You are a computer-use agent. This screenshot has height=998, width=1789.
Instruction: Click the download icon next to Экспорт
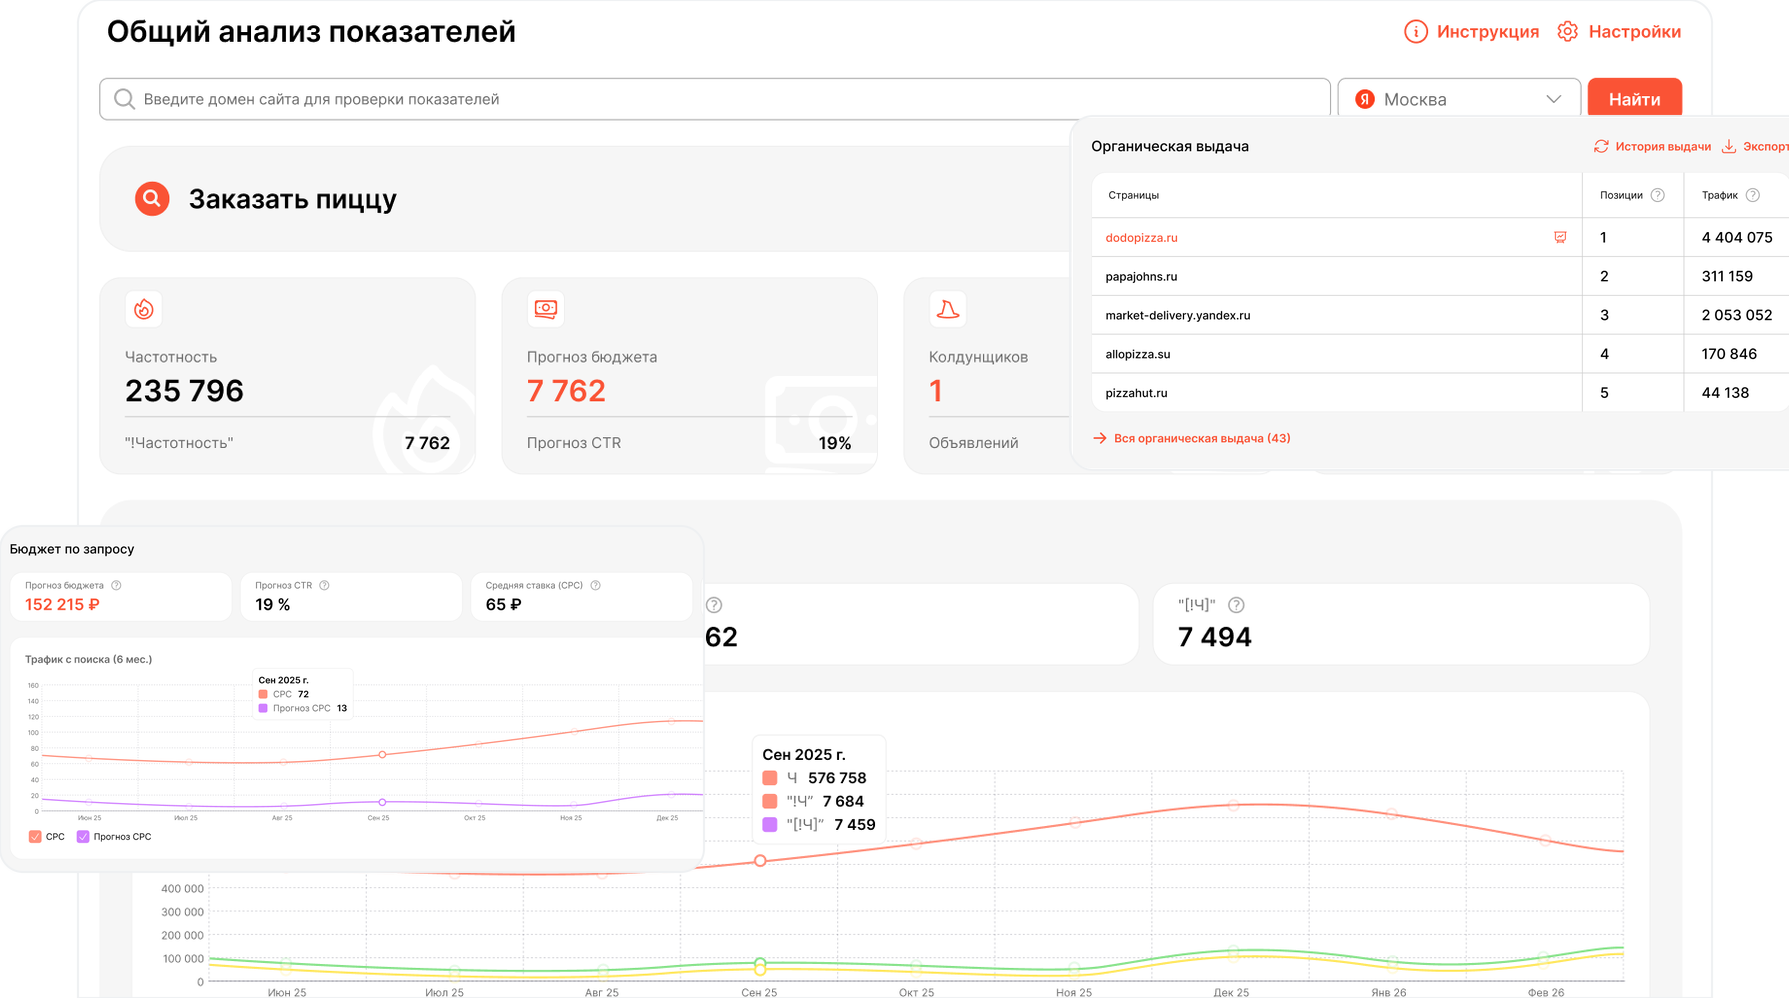tap(1729, 146)
